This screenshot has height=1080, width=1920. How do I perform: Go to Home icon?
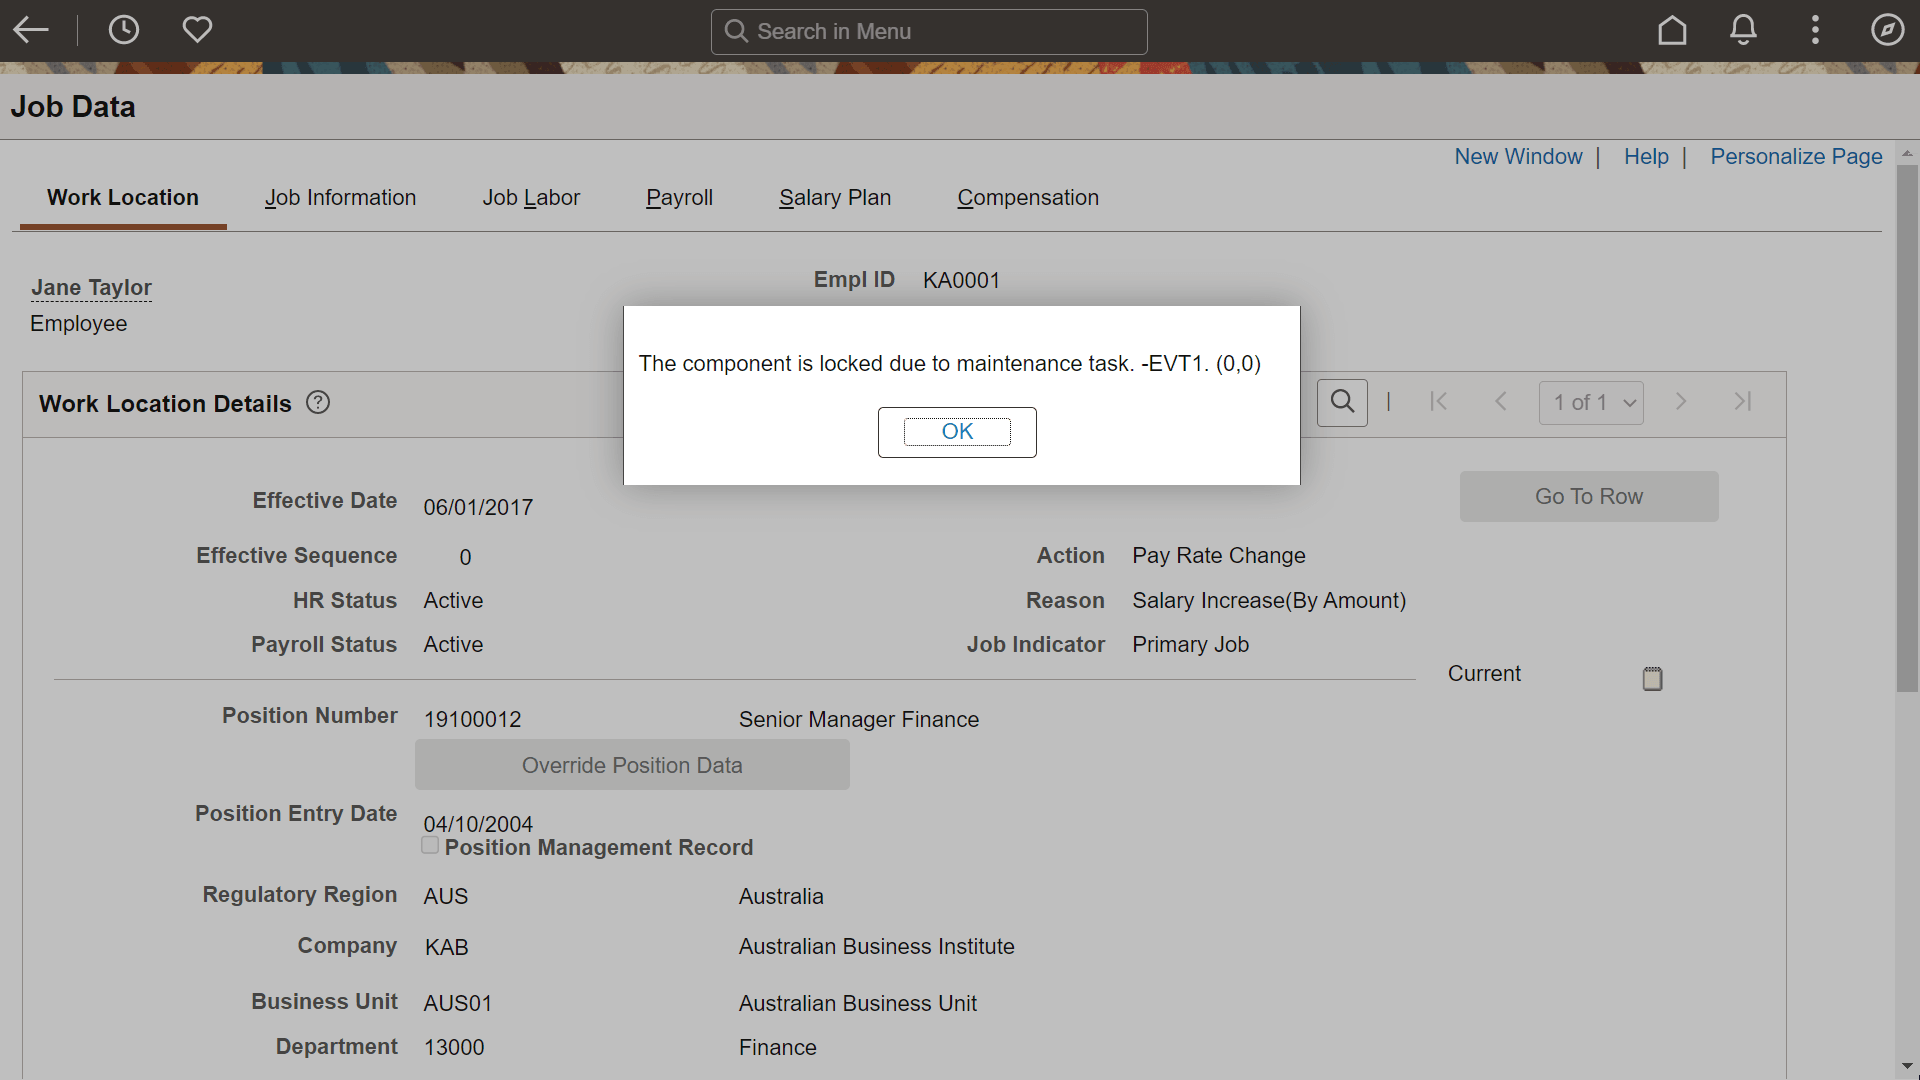tap(1672, 30)
